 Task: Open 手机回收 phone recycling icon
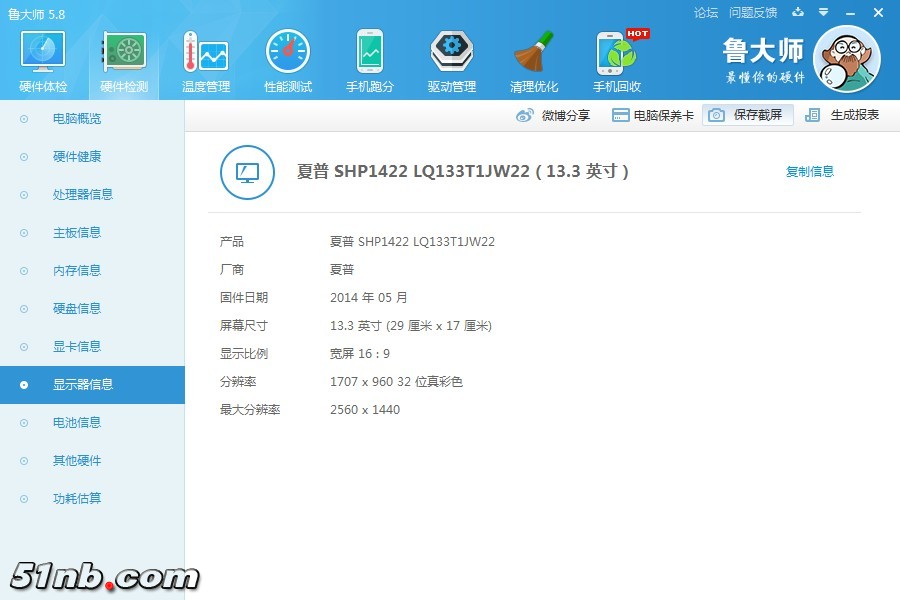(x=616, y=53)
